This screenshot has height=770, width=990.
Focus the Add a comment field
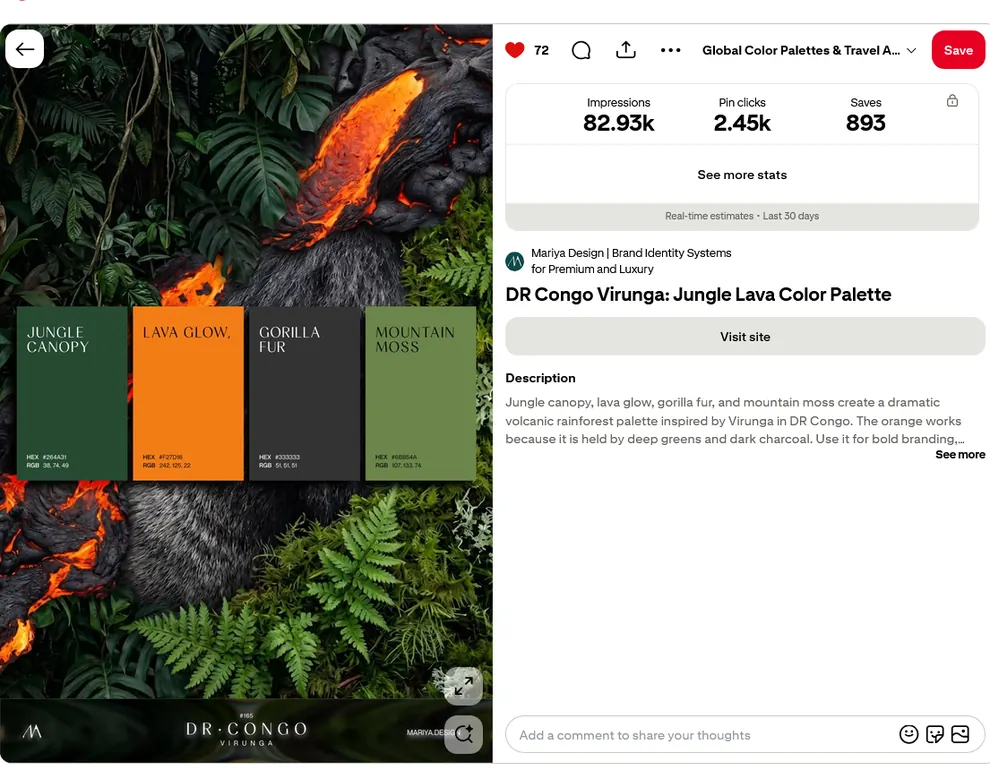(701, 735)
